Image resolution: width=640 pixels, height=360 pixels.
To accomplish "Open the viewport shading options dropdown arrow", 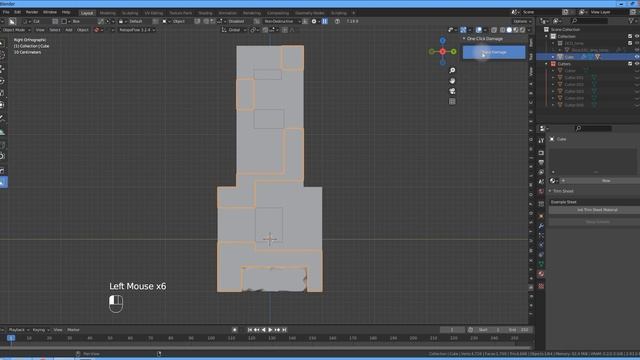I will [x=529, y=30].
